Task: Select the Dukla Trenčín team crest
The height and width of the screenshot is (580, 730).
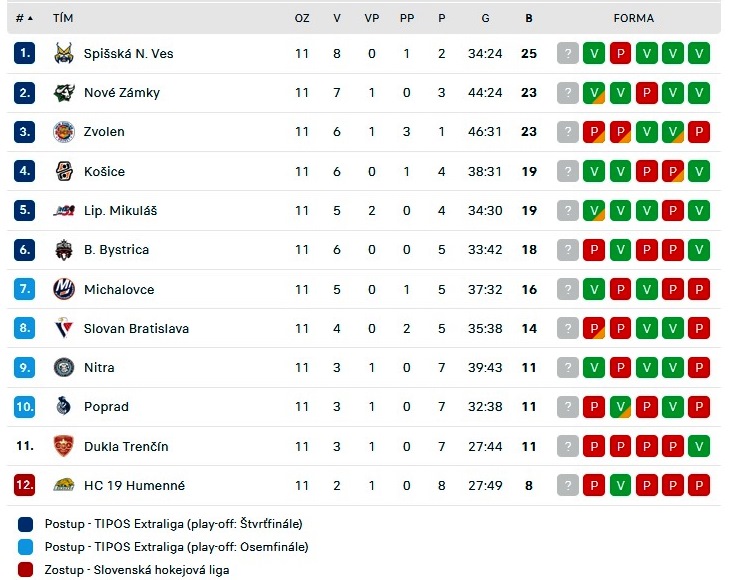Action: click(64, 446)
